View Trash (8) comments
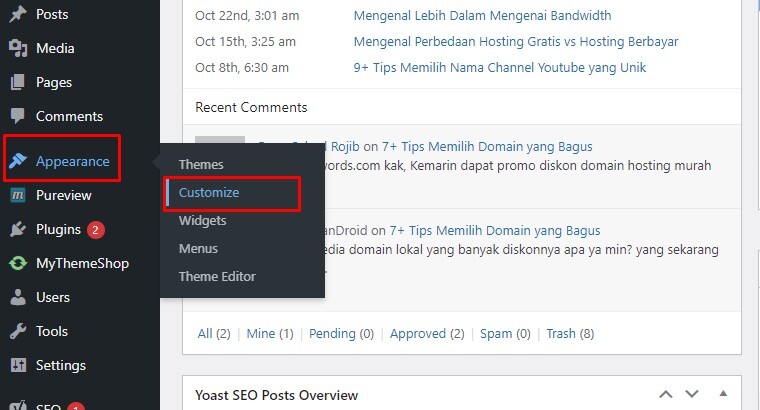This screenshot has width=760, height=410. tap(570, 333)
